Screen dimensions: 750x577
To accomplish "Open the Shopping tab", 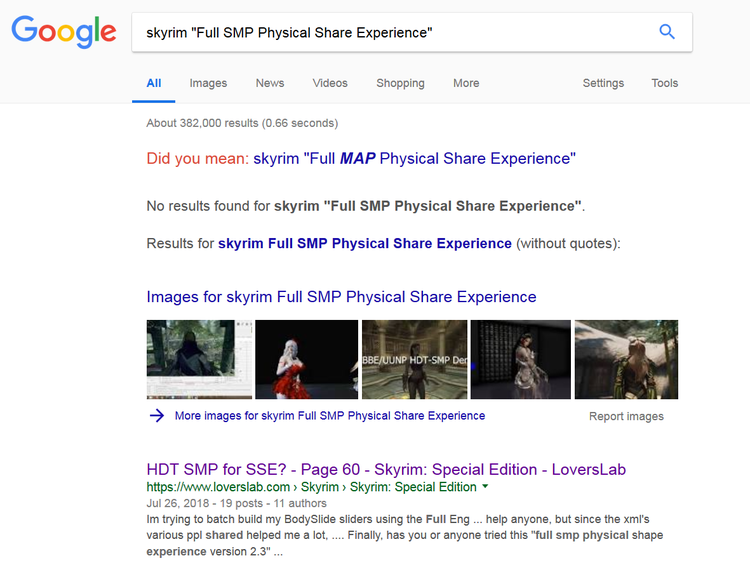I will click(400, 83).
